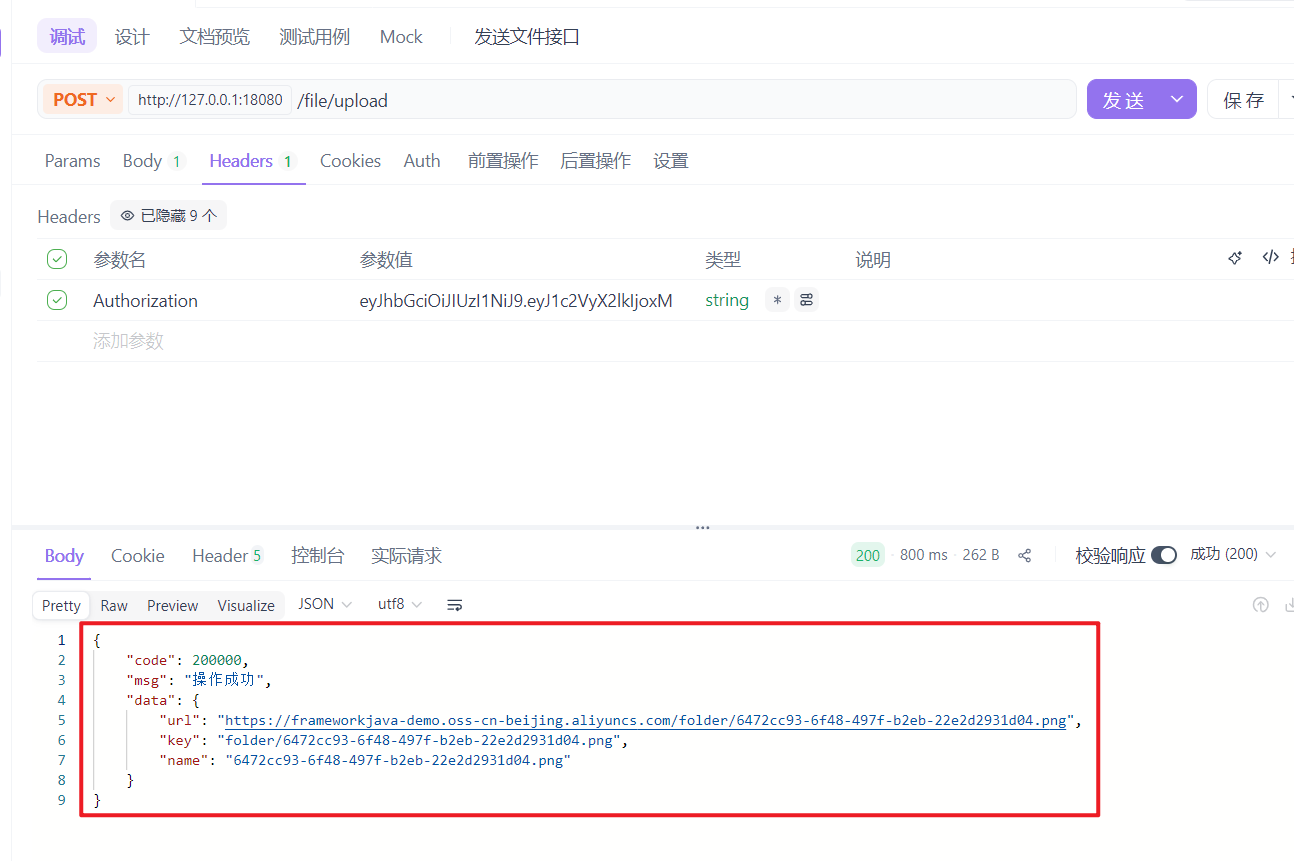Toggle the 校验响应 switch
The image size is (1294, 861).
[x=1164, y=555]
